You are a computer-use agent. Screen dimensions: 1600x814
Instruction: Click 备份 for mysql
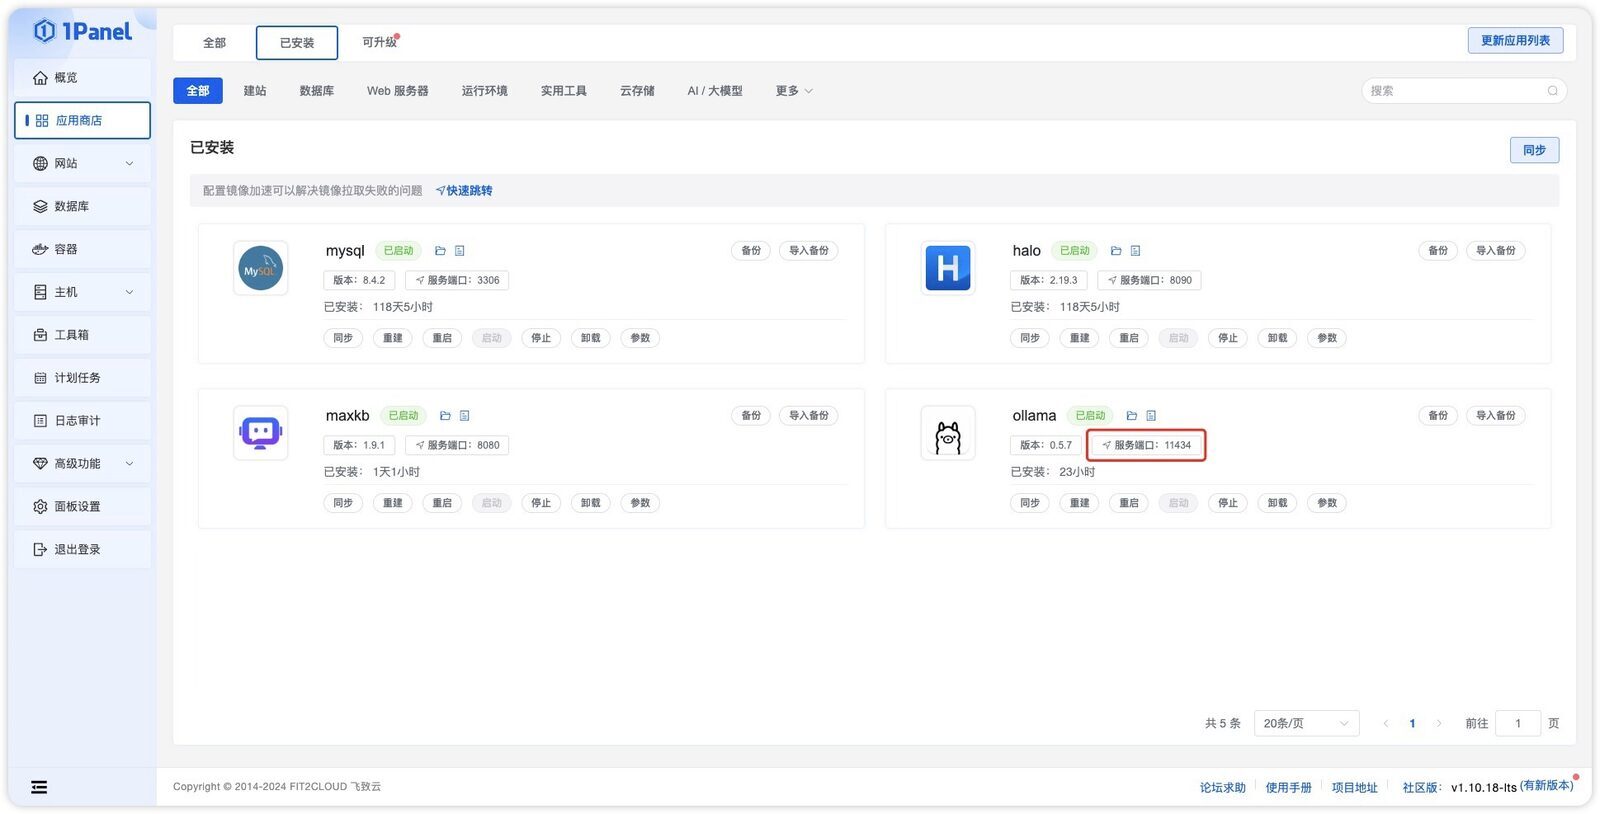click(x=751, y=251)
